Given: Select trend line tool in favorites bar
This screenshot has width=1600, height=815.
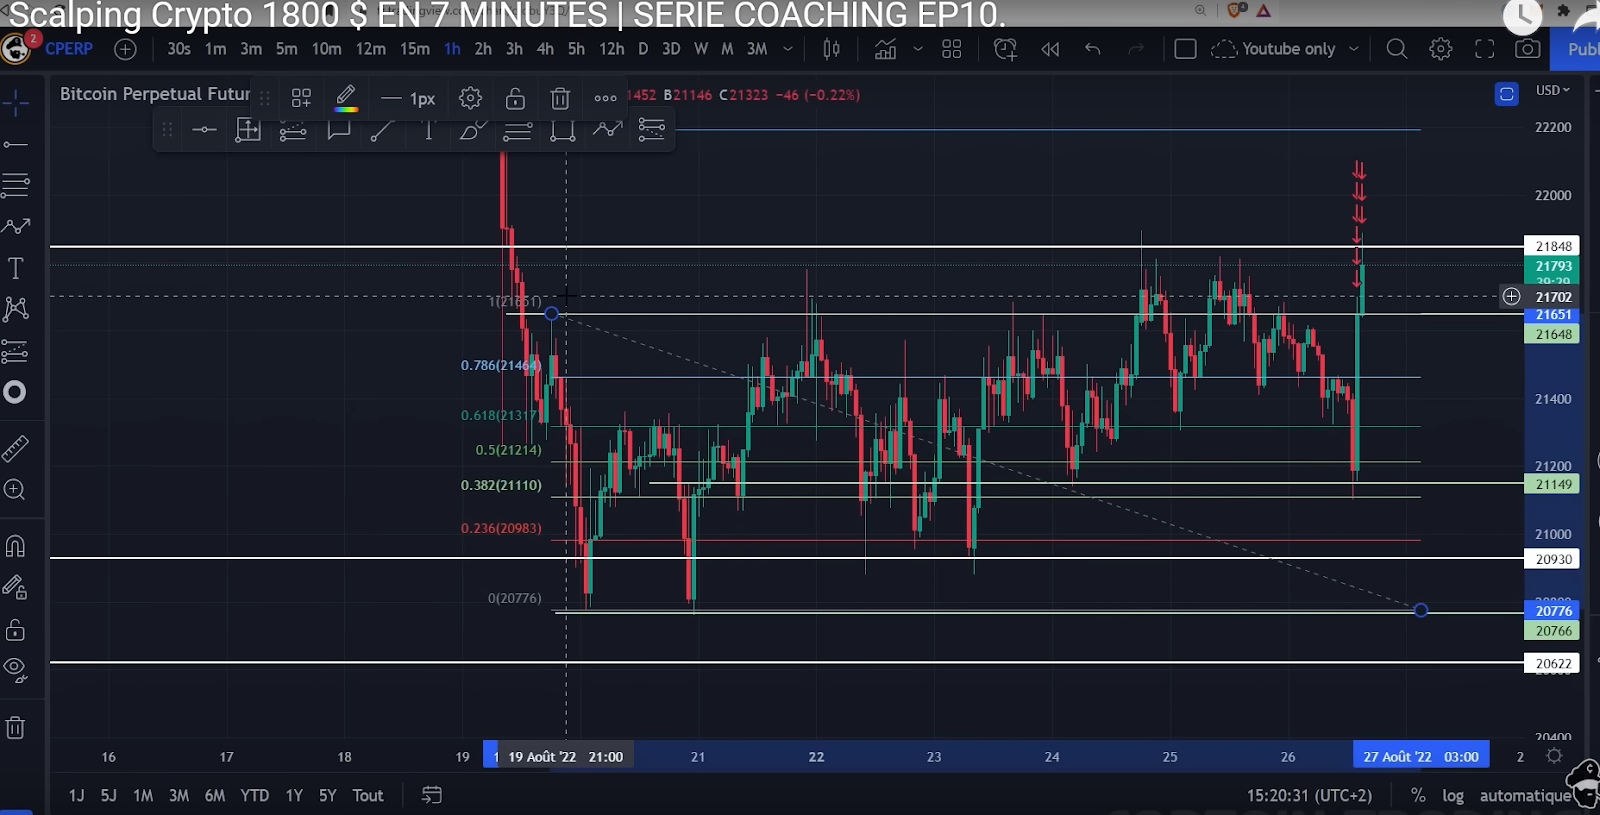Looking at the screenshot, I should [382, 130].
